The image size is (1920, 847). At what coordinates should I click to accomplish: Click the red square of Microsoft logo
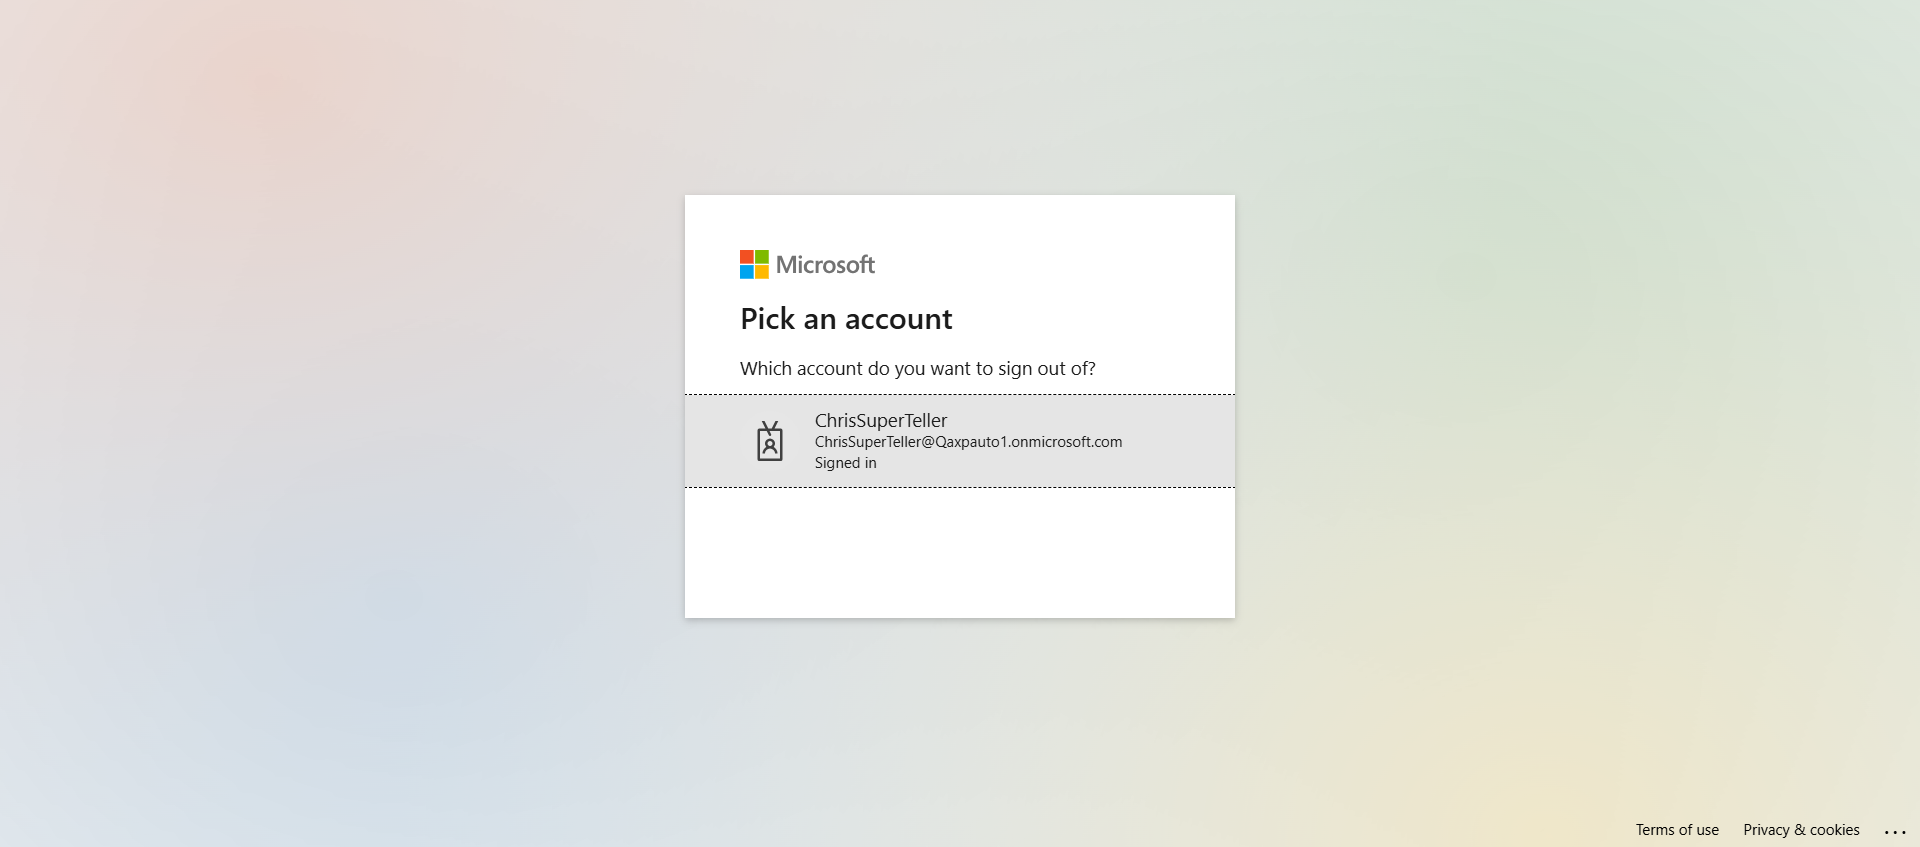point(747,257)
